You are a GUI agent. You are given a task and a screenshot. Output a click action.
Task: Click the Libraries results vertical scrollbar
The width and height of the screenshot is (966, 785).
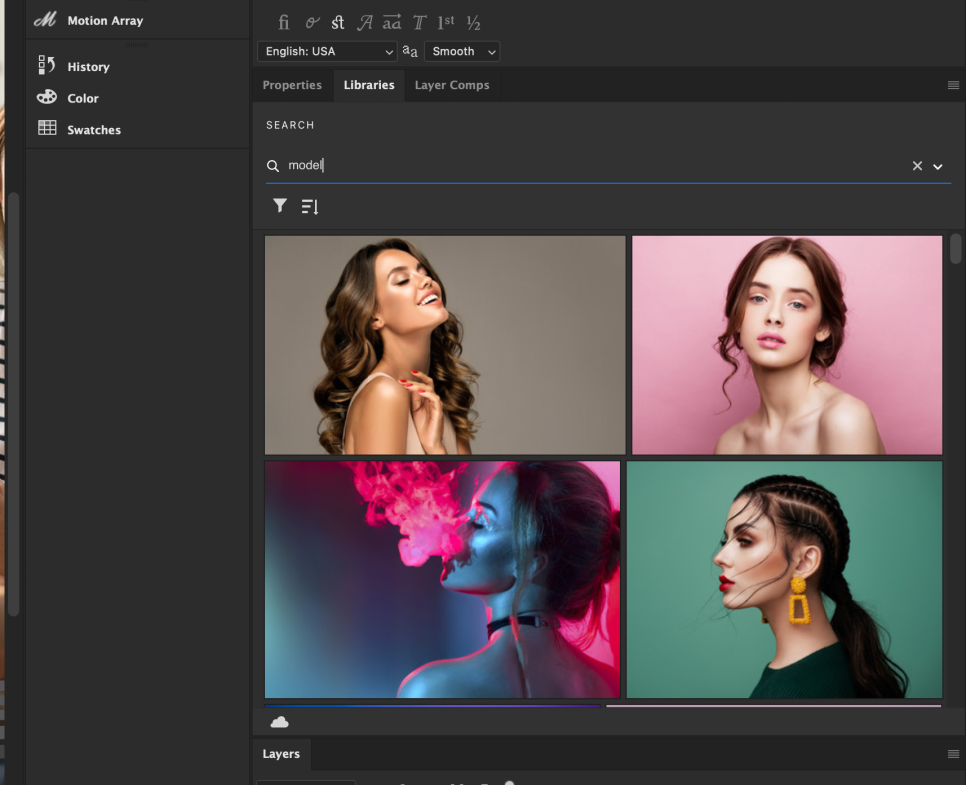tap(956, 248)
